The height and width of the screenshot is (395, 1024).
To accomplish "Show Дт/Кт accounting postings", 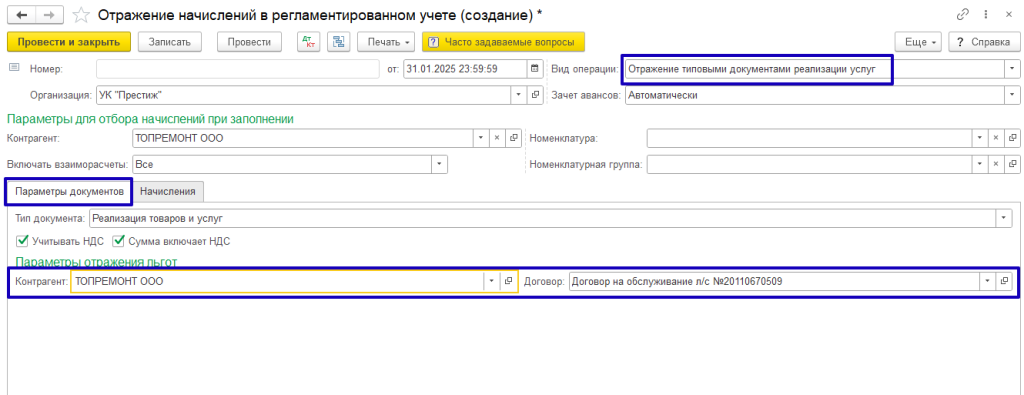I will tap(308, 42).
